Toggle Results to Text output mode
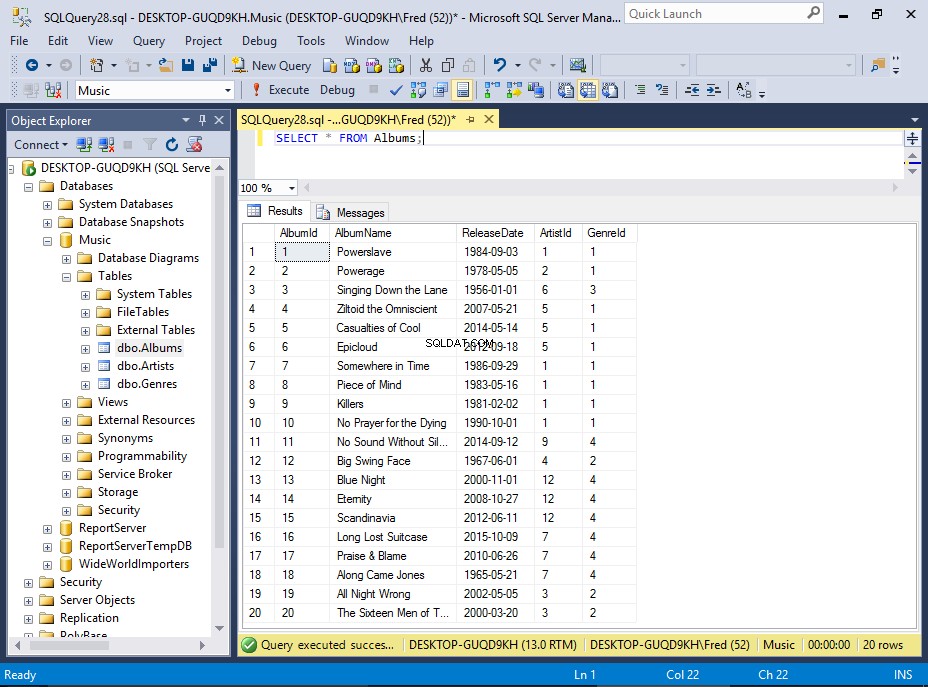 pos(566,90)
